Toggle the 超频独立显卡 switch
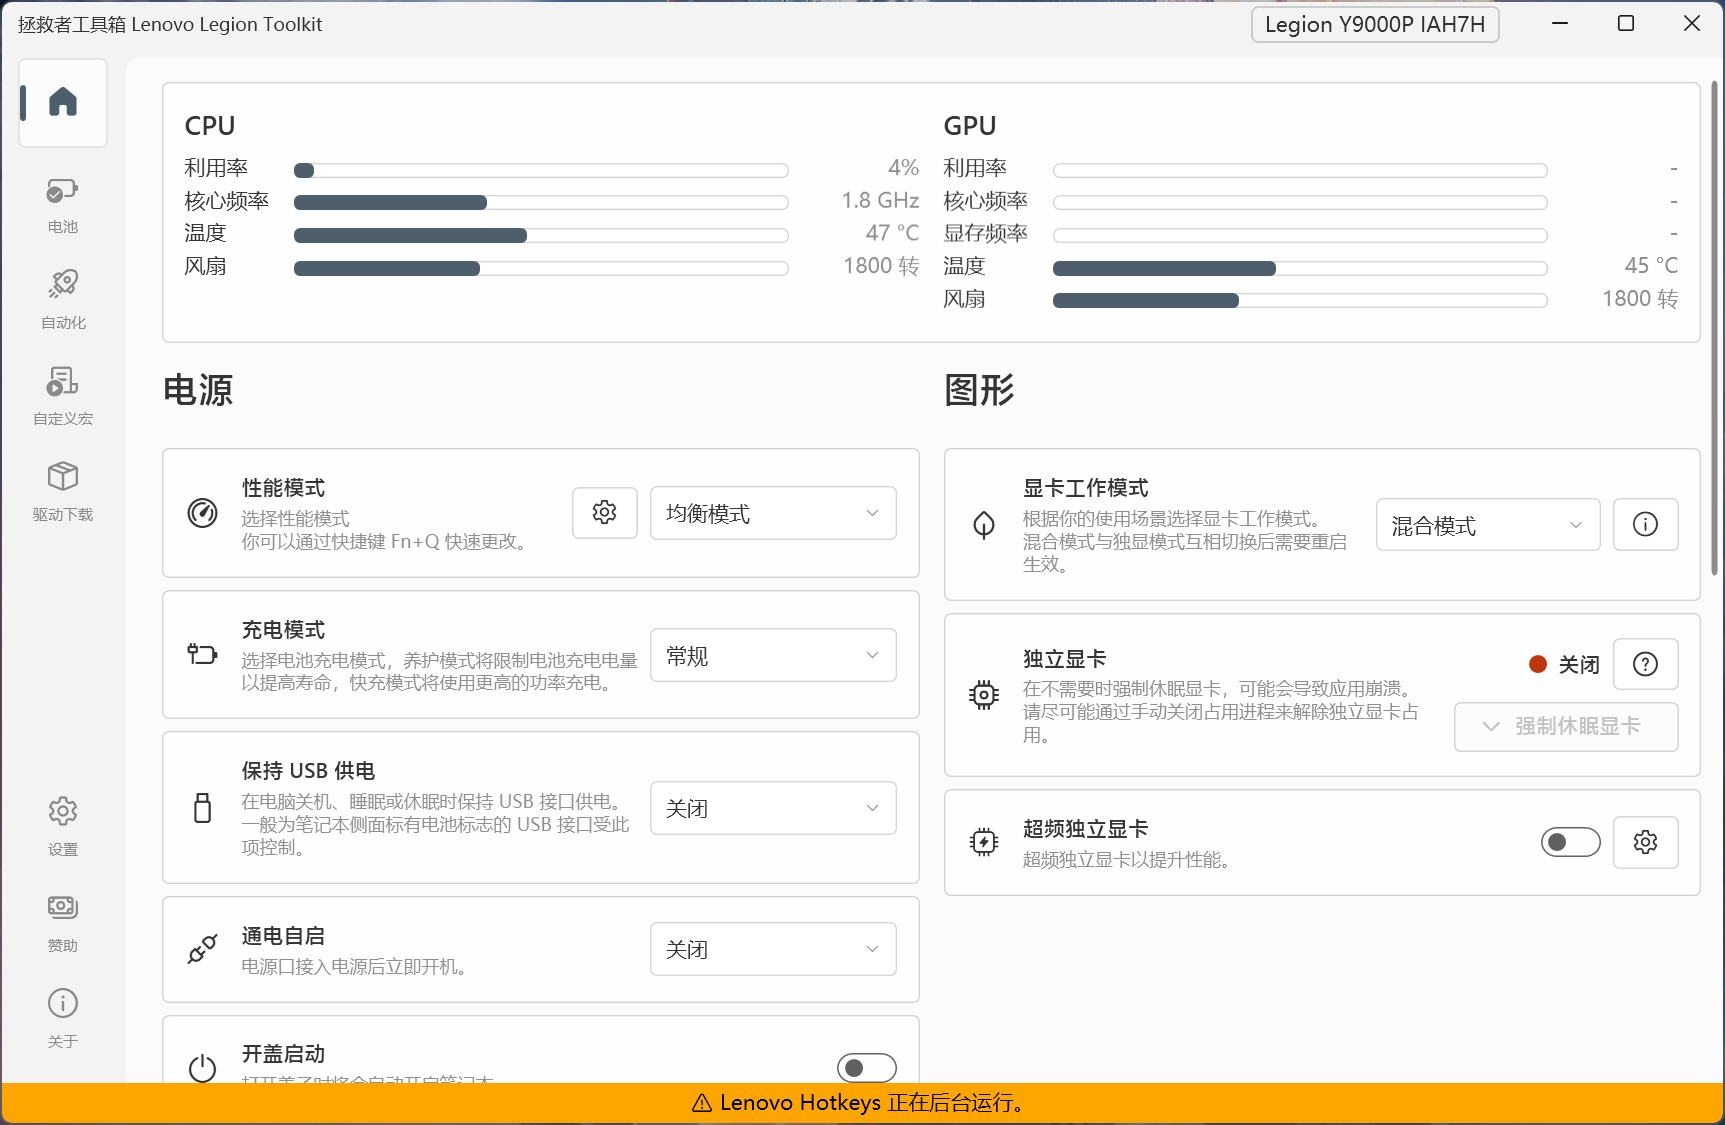The width and height of the screenshot is (1725, 1125). click(1571, 842)
